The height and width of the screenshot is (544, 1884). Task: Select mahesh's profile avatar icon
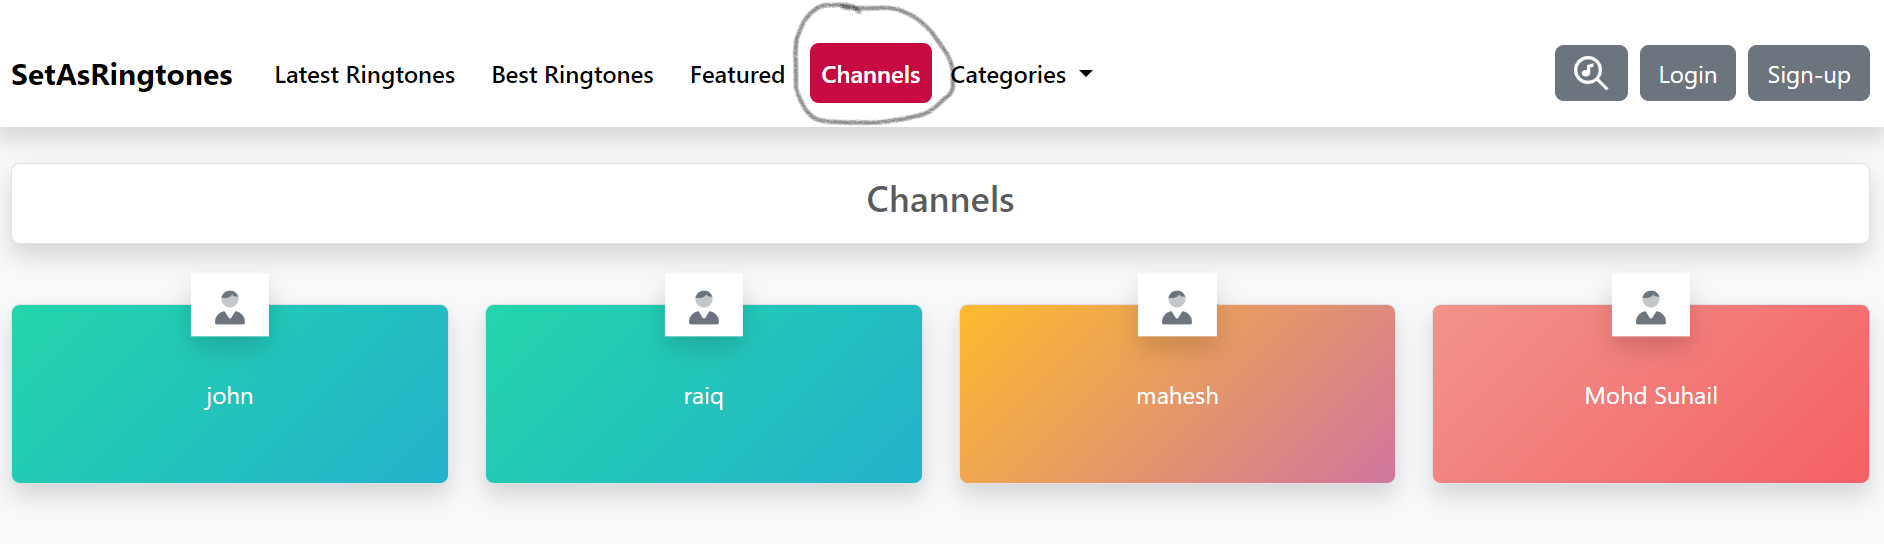(x=1177, y=305)
